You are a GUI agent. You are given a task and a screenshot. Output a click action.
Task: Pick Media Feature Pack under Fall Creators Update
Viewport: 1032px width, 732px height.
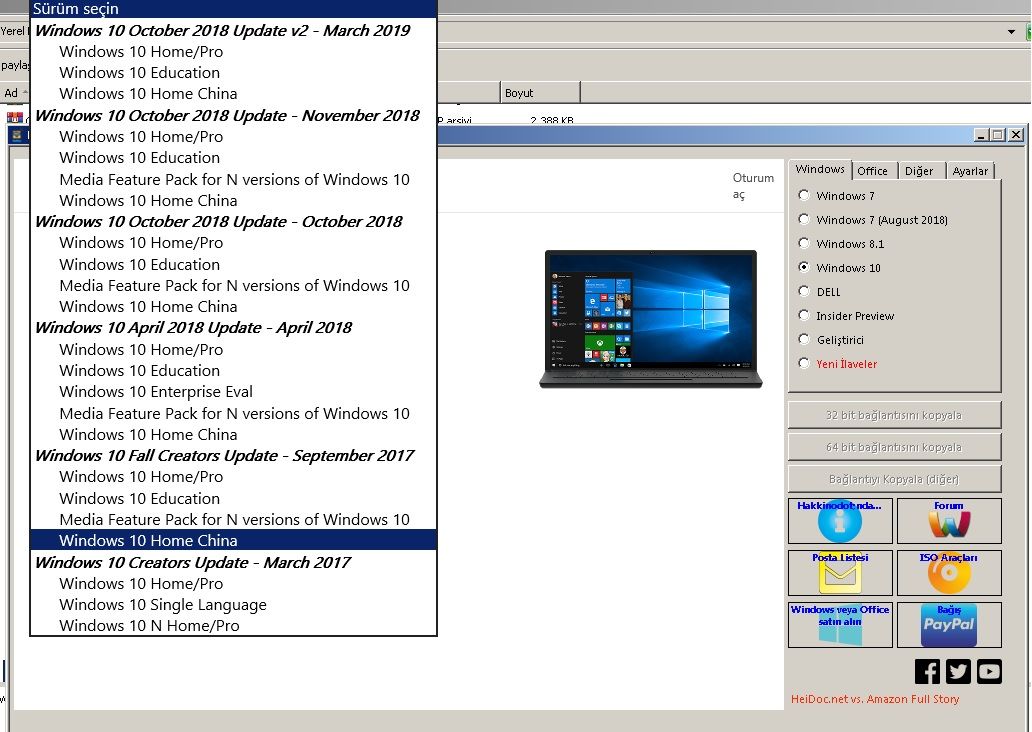[x=234, y=519]
